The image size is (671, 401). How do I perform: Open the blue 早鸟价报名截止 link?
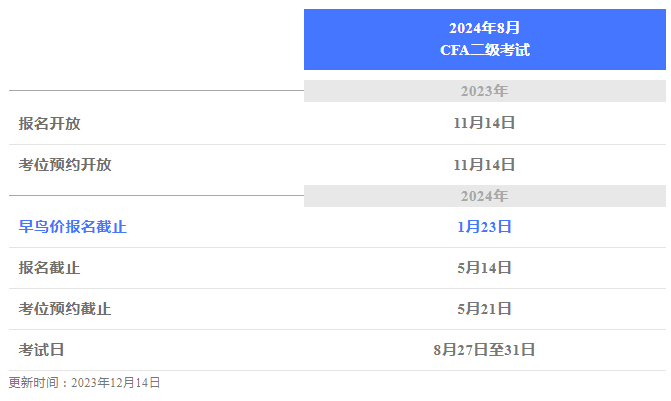[73, 227]
